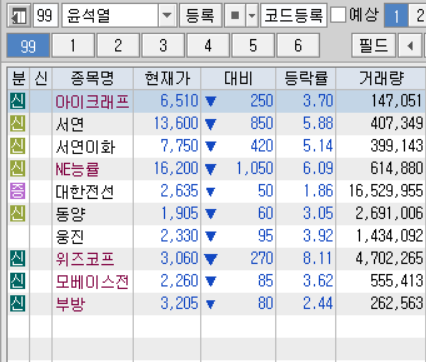
Task: Click the 신 column header
Action: [x=41, y=78]
